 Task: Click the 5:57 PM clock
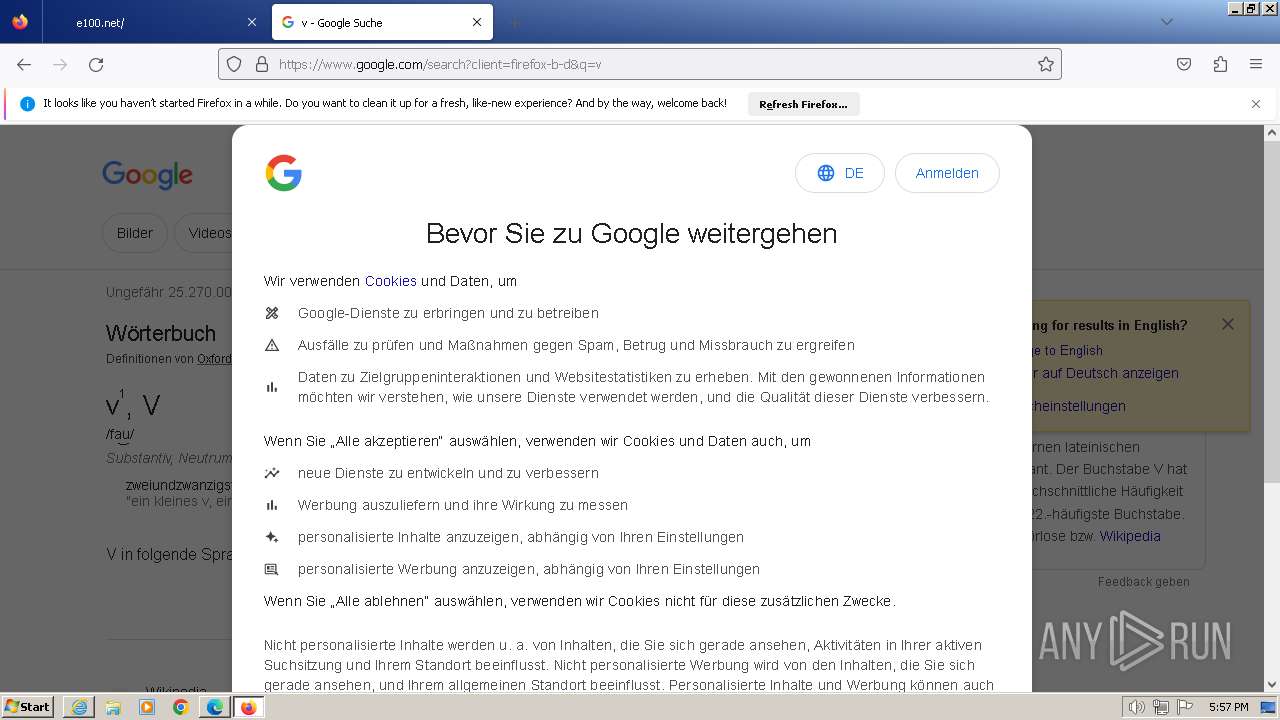click(1228, 707)
